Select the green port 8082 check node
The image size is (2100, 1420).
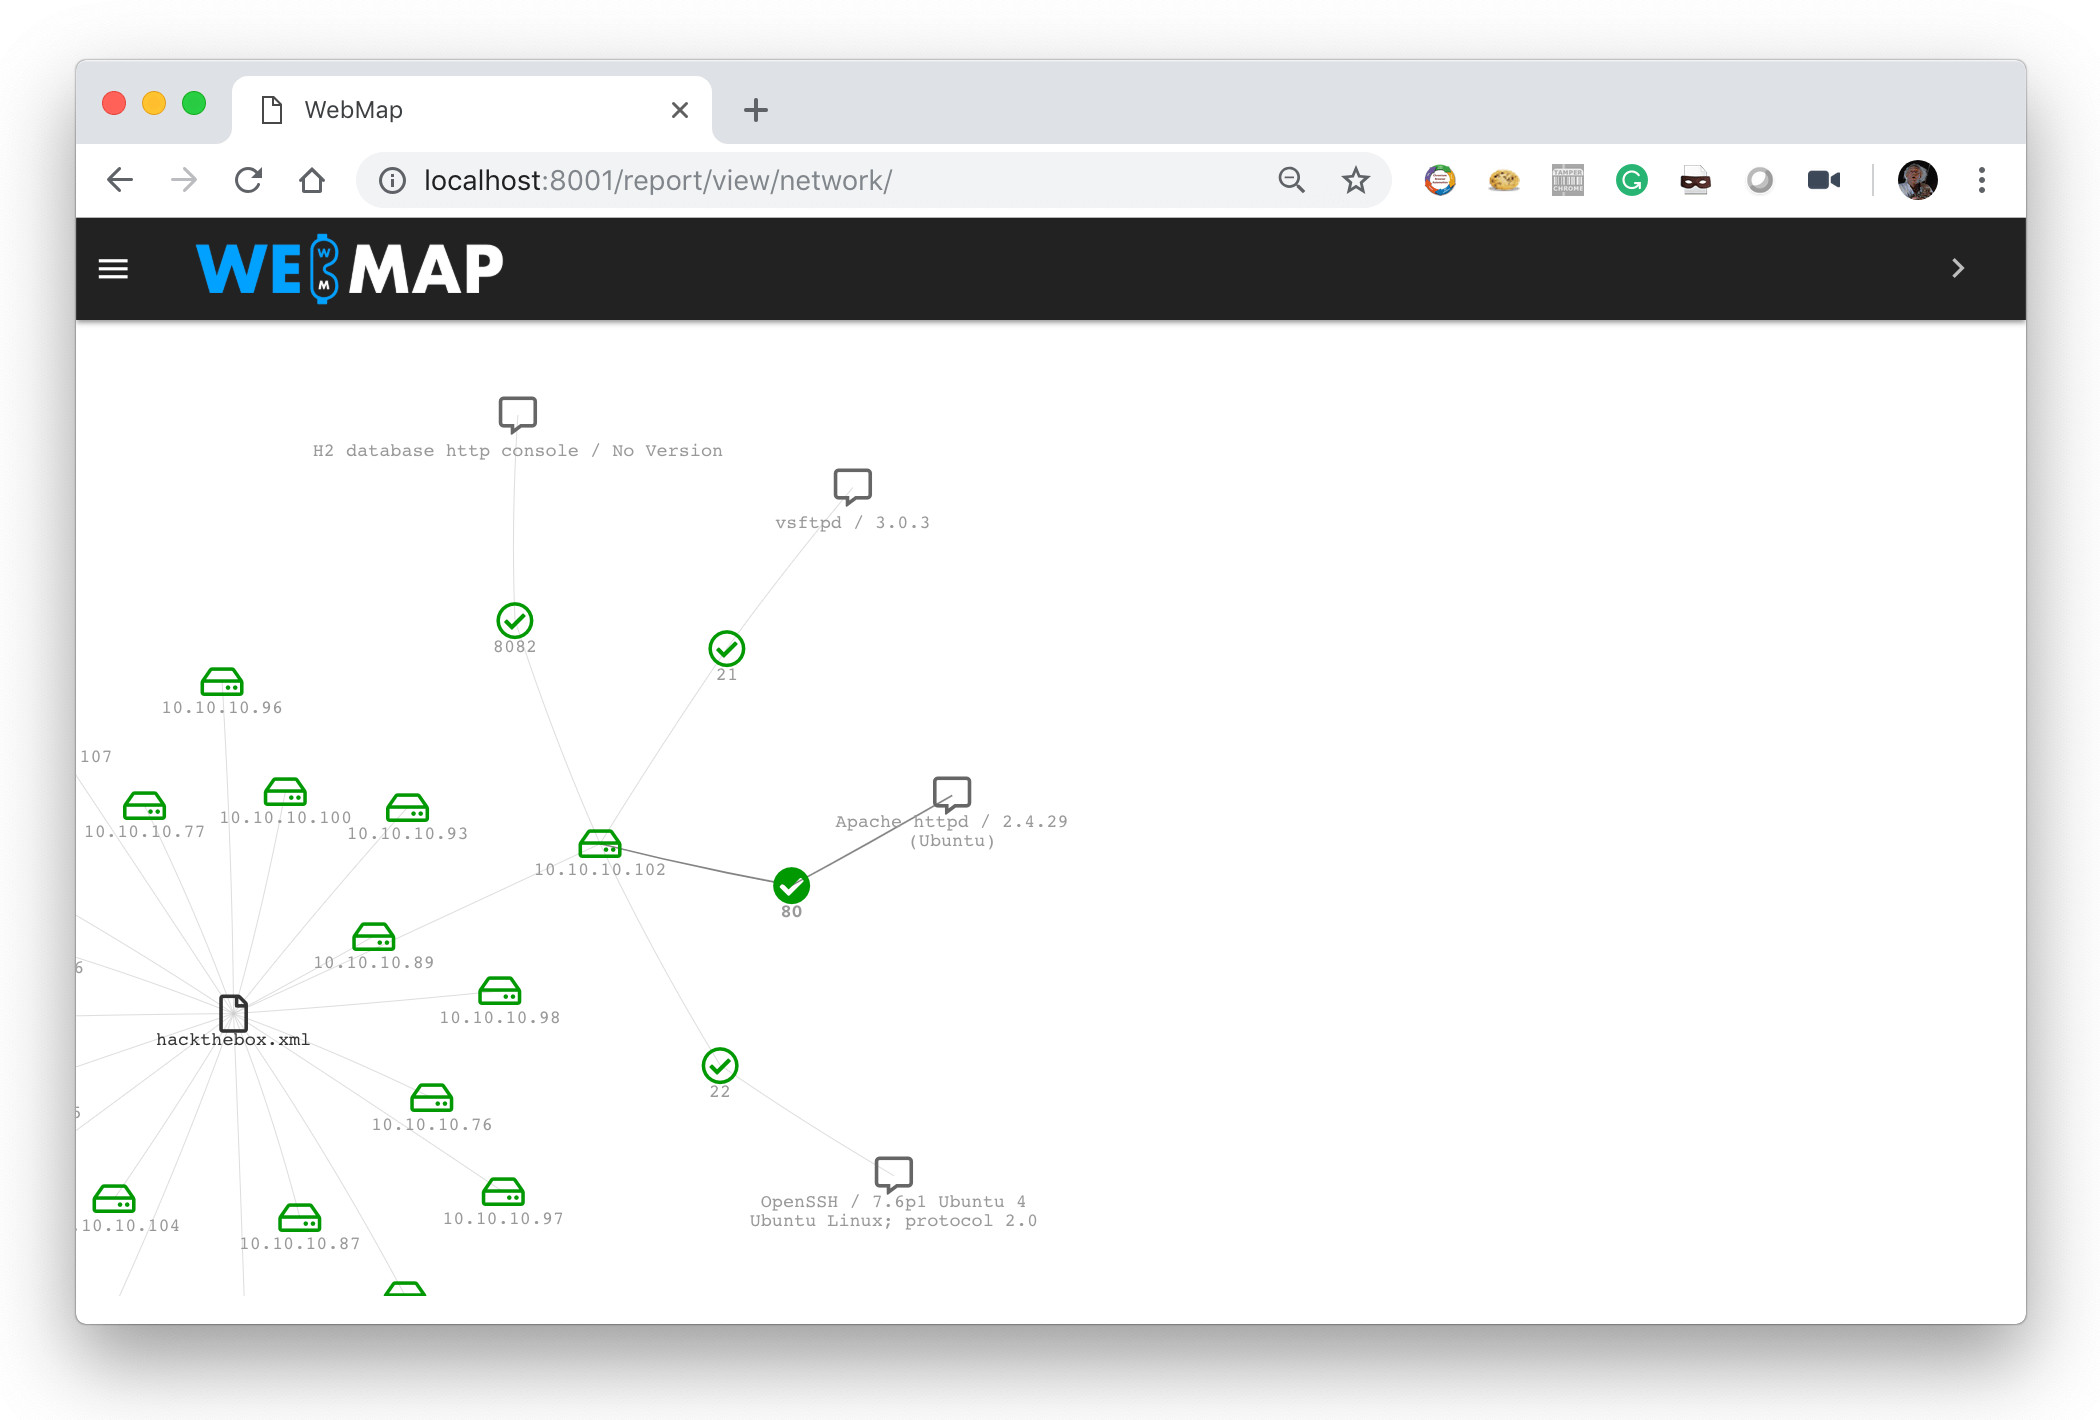pyautogui.click(x=514, y=620)
